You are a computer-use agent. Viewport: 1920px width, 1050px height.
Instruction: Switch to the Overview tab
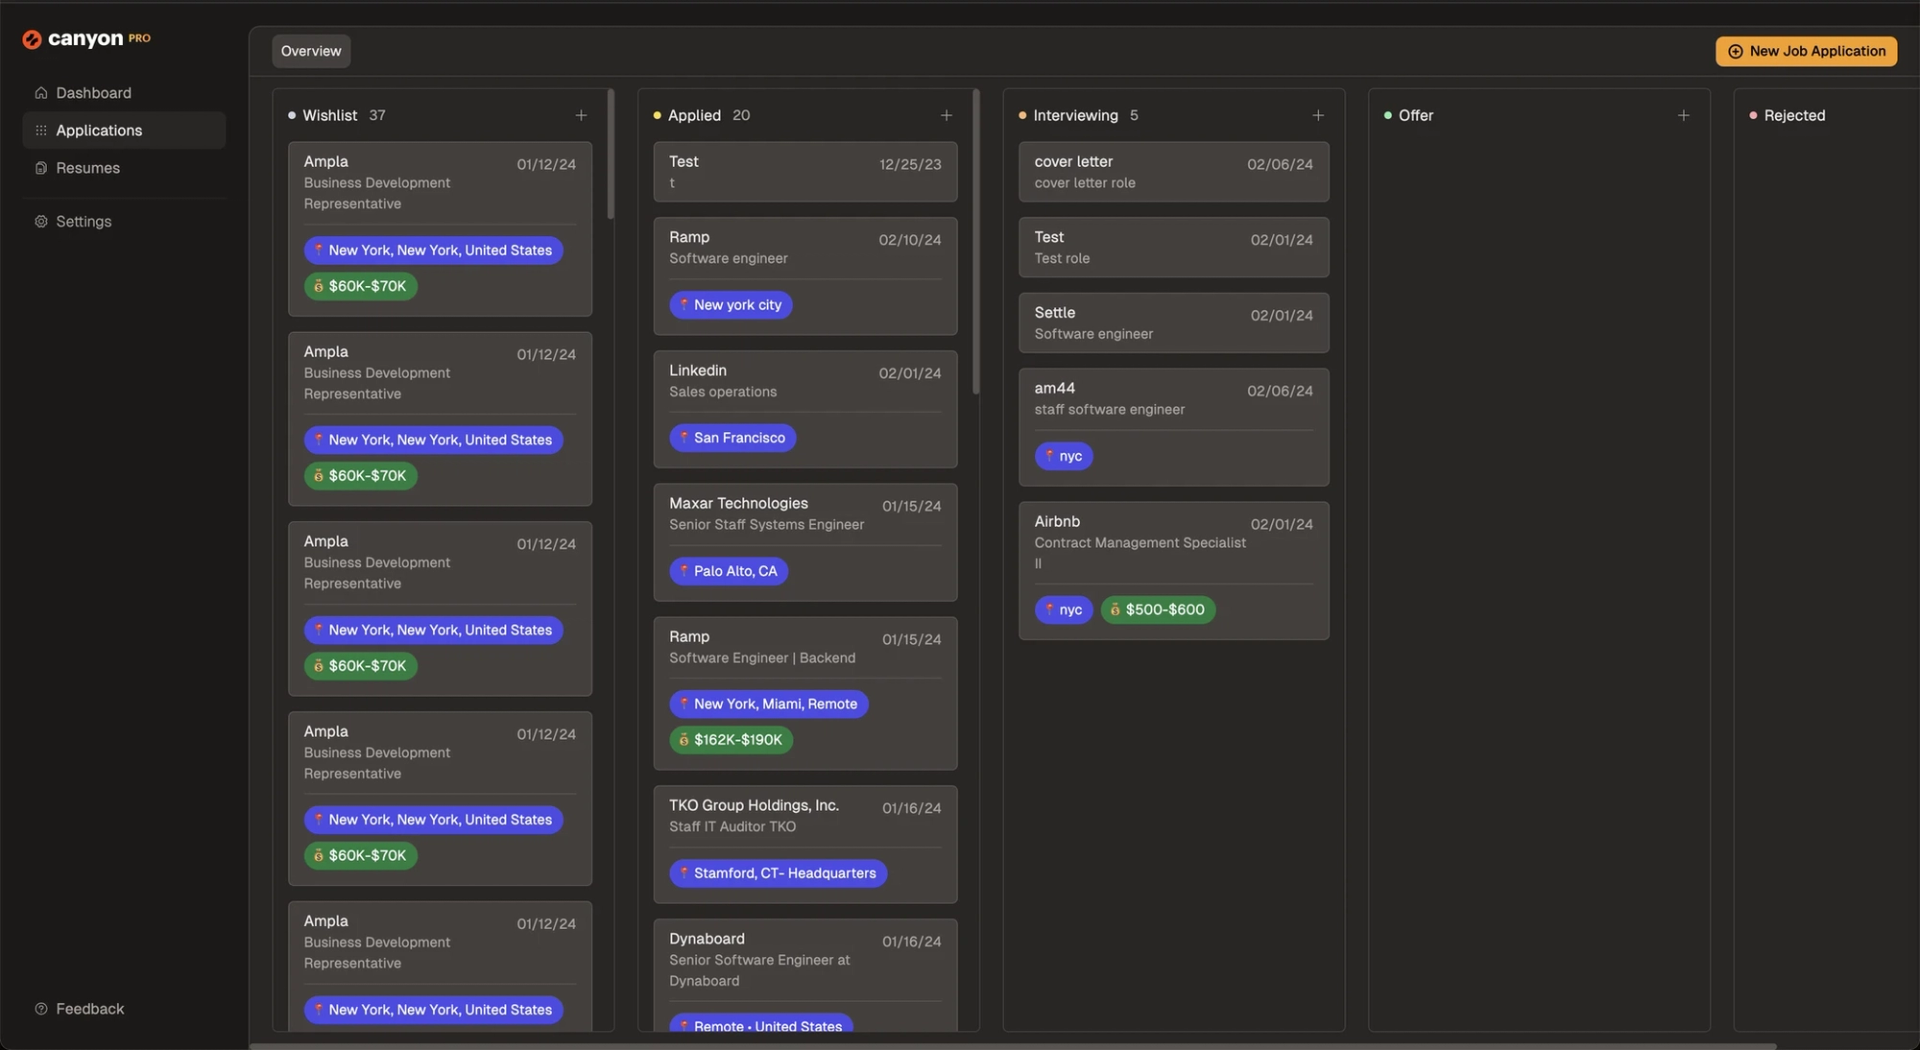point(311,51)
